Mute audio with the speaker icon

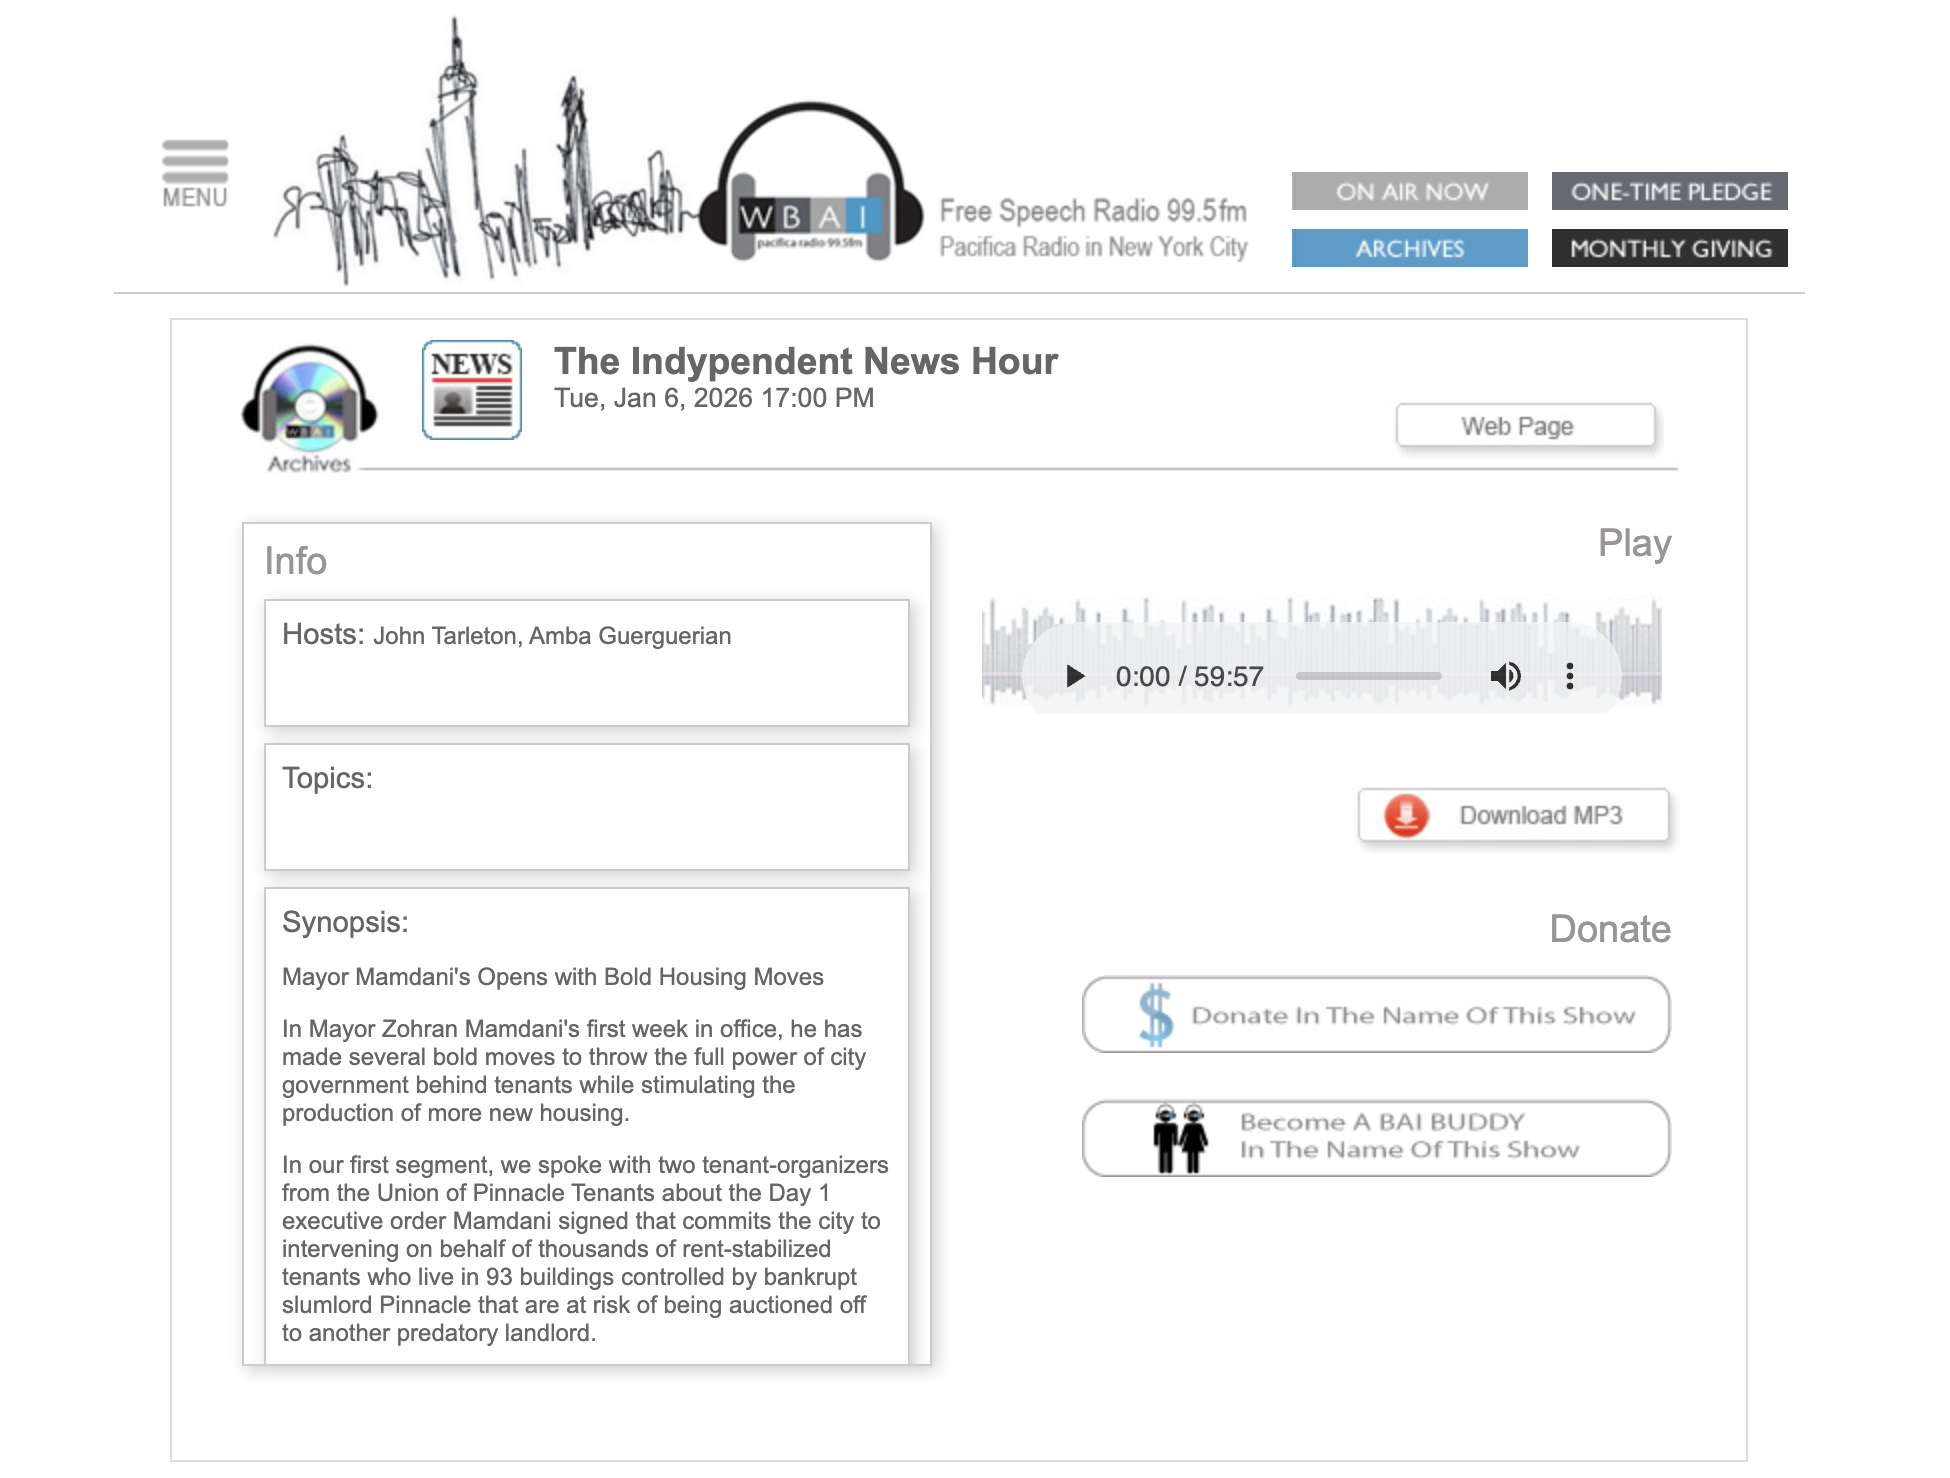click(x=1505, y=677)
